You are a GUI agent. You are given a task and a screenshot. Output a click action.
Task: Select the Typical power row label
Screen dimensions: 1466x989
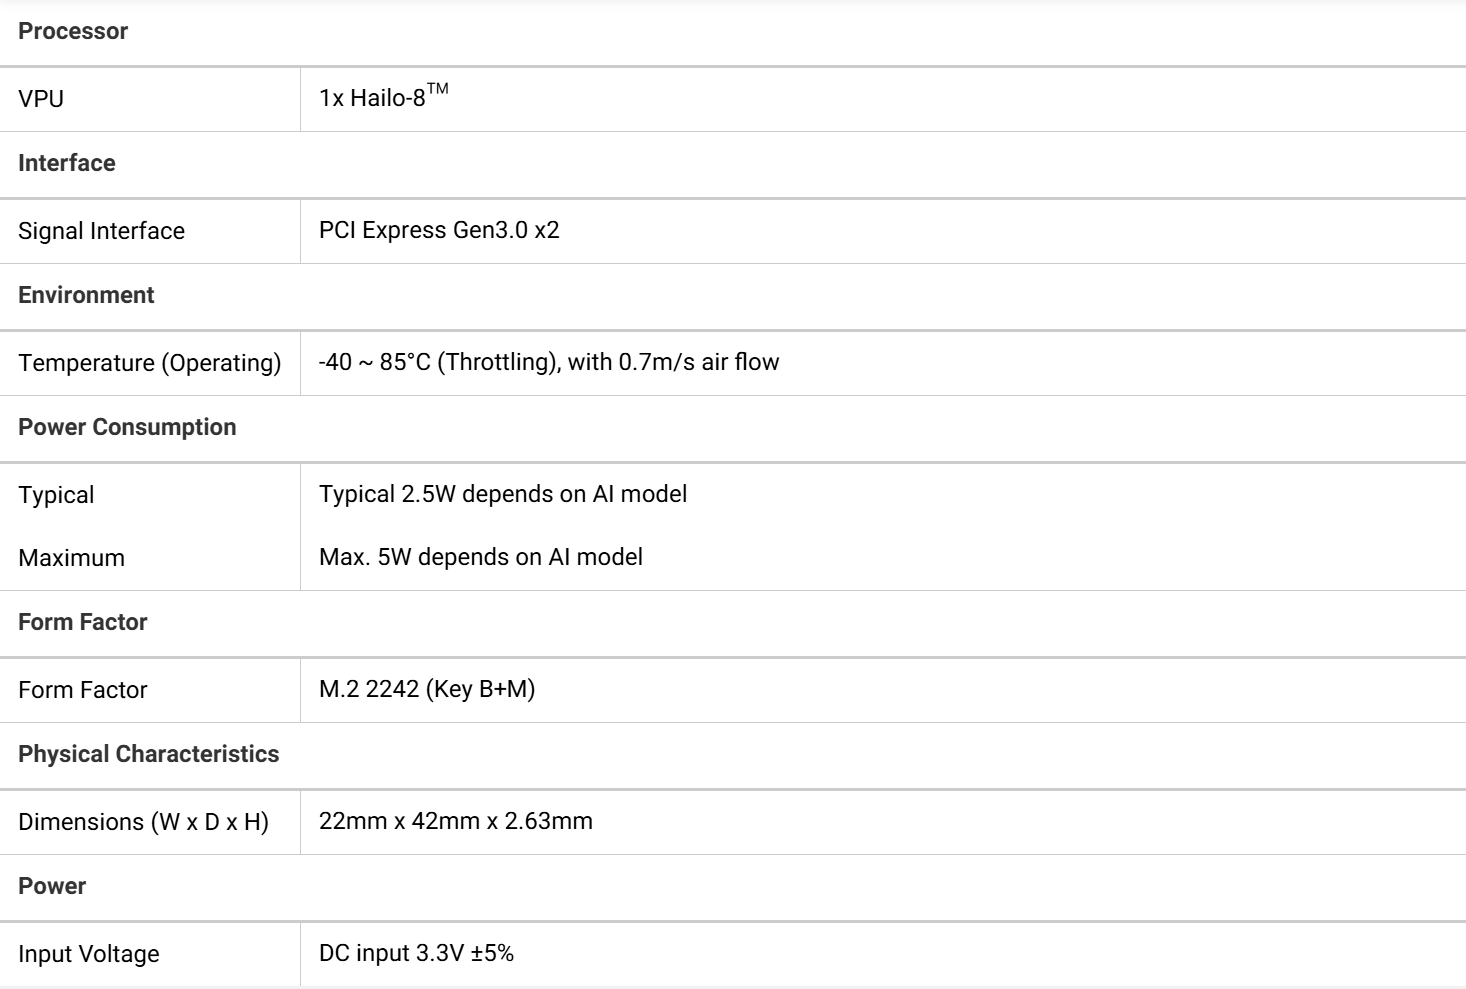pyautogui.click(x=56, y=495)
